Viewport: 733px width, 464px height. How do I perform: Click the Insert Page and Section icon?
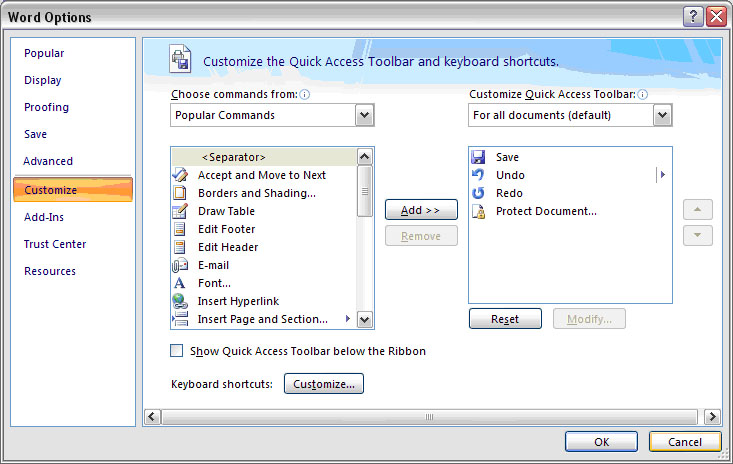coord(180,319)
